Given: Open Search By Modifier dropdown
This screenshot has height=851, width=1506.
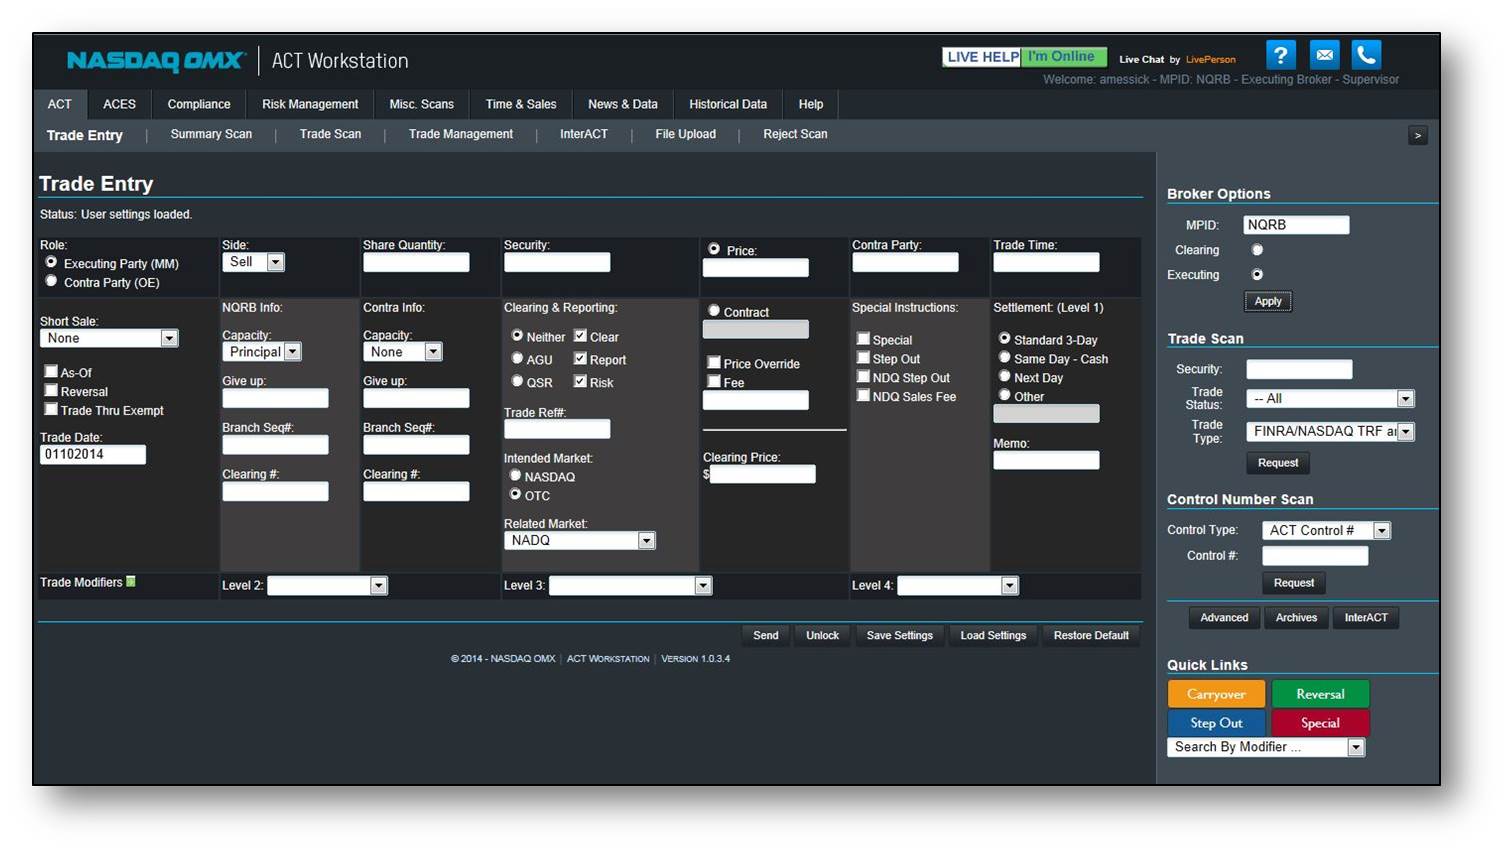Looking at the screenshot, I should (x=1267, y=747).
